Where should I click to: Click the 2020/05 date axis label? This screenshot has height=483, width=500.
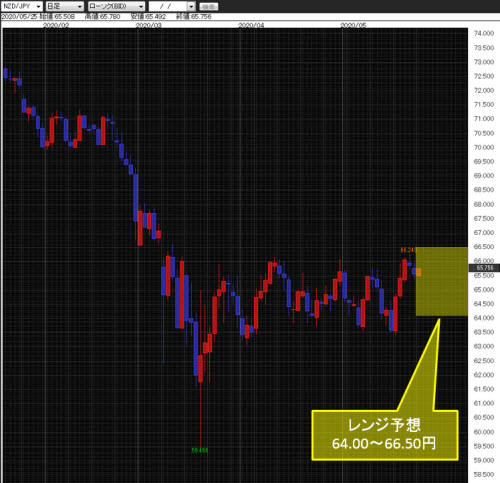pos(353,25)
